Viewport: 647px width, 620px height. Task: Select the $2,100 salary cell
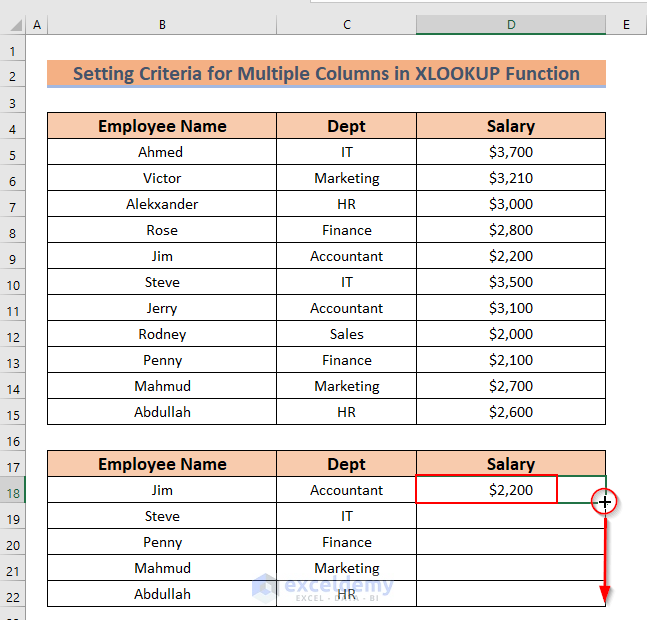(x=511, y=360)
